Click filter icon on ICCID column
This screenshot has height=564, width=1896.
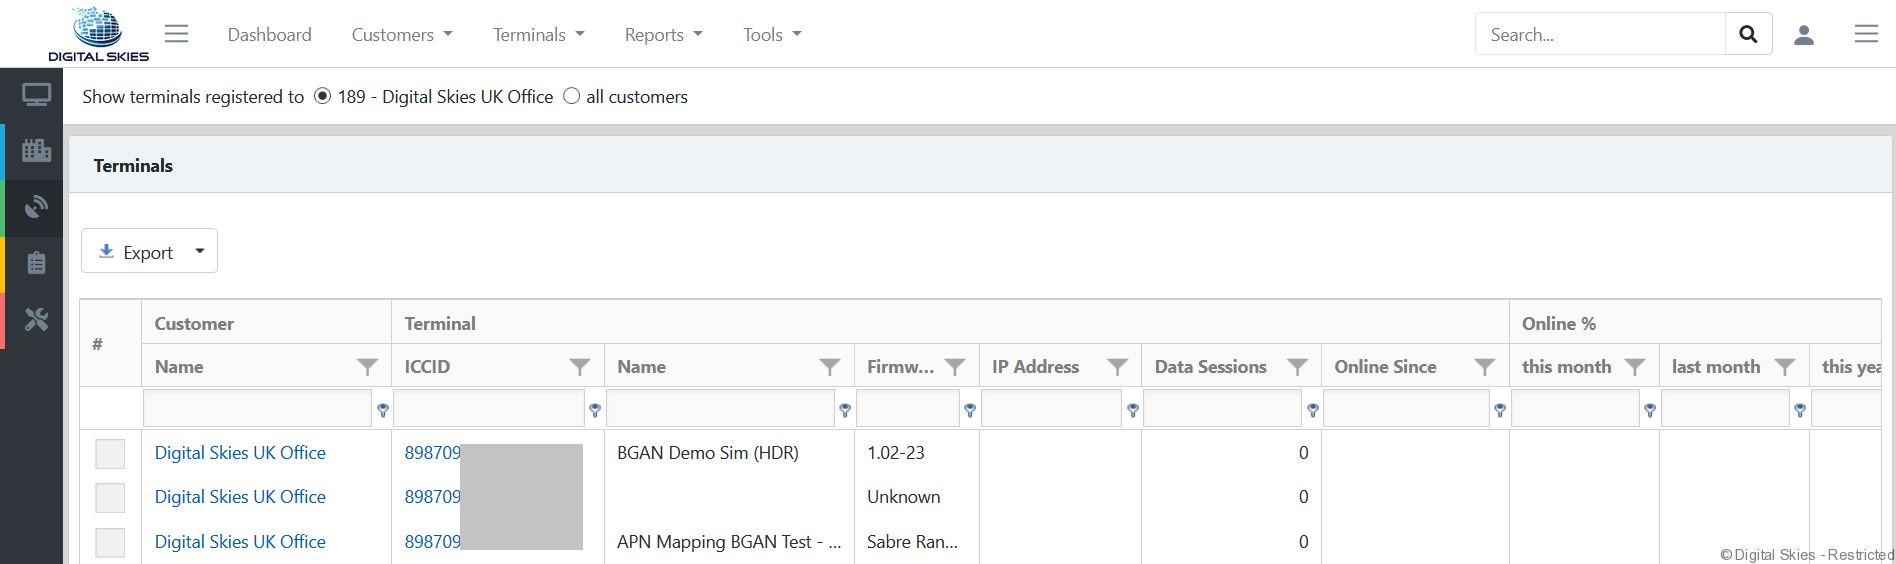click(579, 367)
